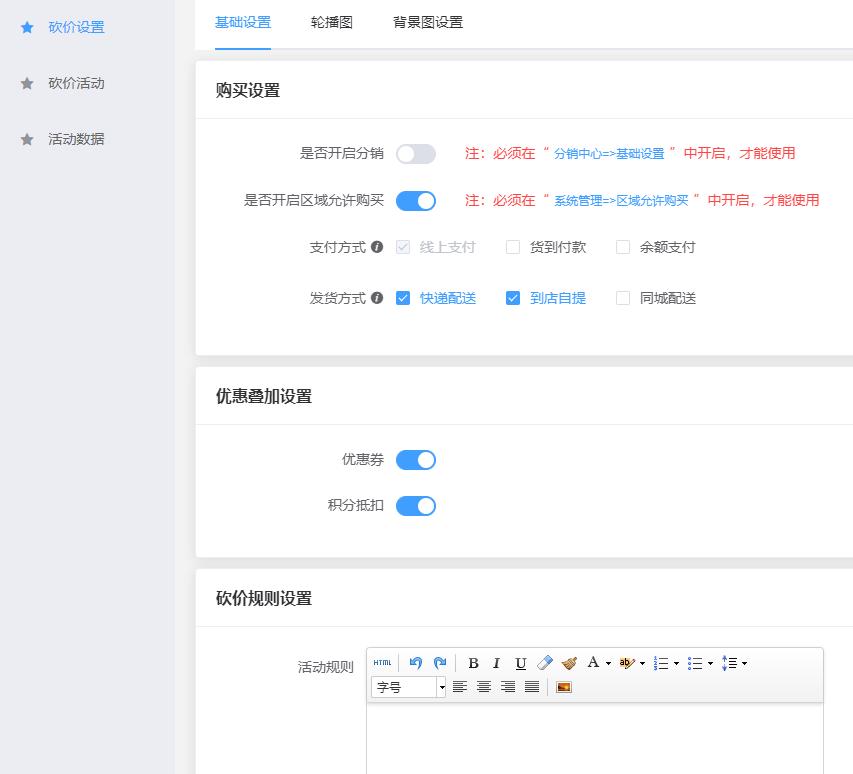
Task: Open 砍价活动 in sidebar
Action: coord(76,83)
